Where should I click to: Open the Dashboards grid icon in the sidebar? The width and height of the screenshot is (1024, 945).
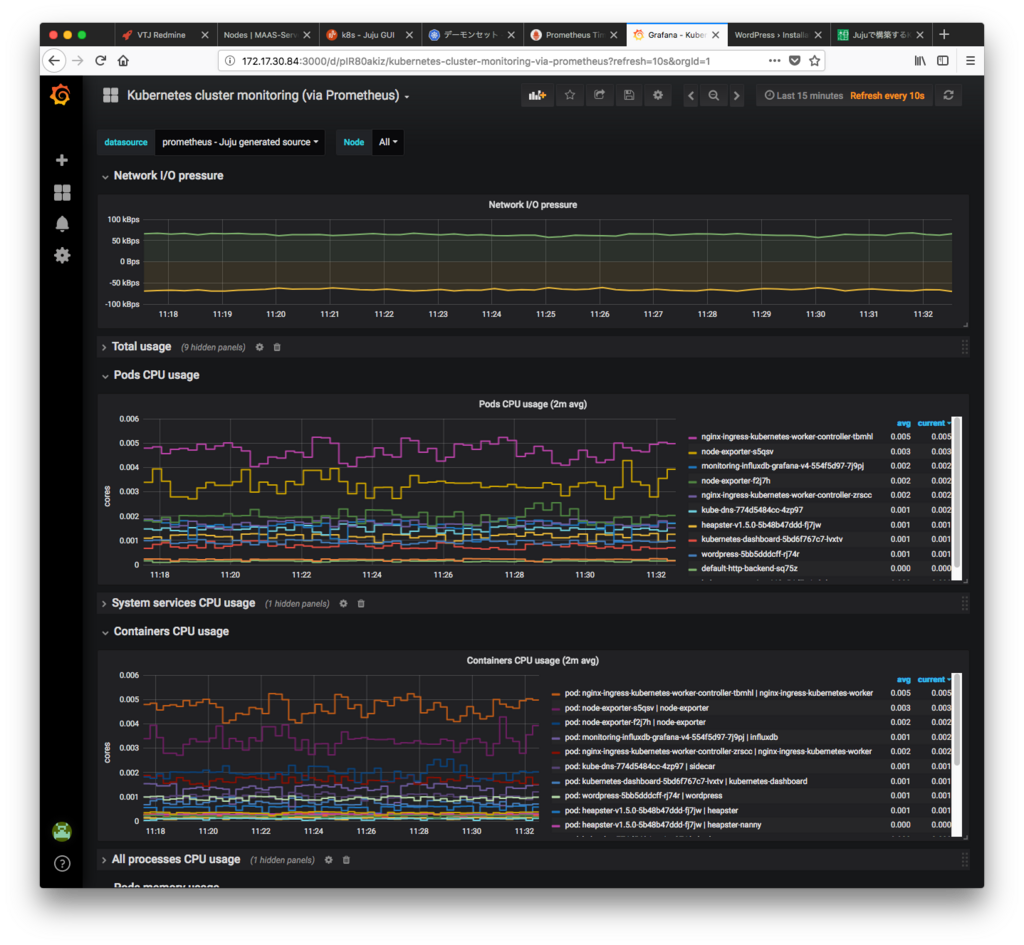point(62,192)
